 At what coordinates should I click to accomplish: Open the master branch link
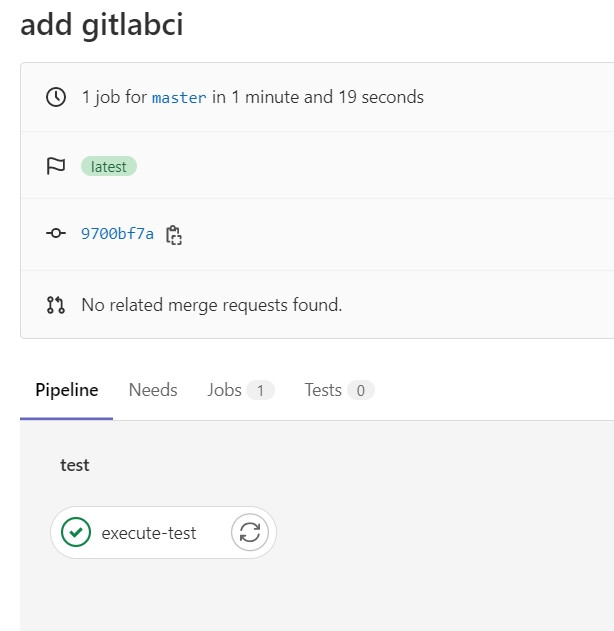click(x=179, y=97)
